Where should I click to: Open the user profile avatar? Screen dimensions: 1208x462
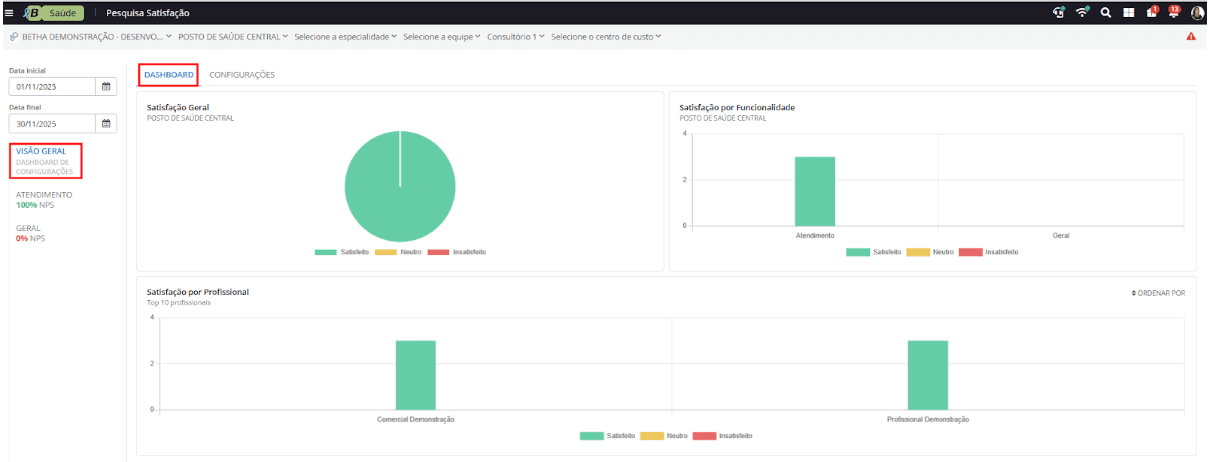pos(1197,13)
